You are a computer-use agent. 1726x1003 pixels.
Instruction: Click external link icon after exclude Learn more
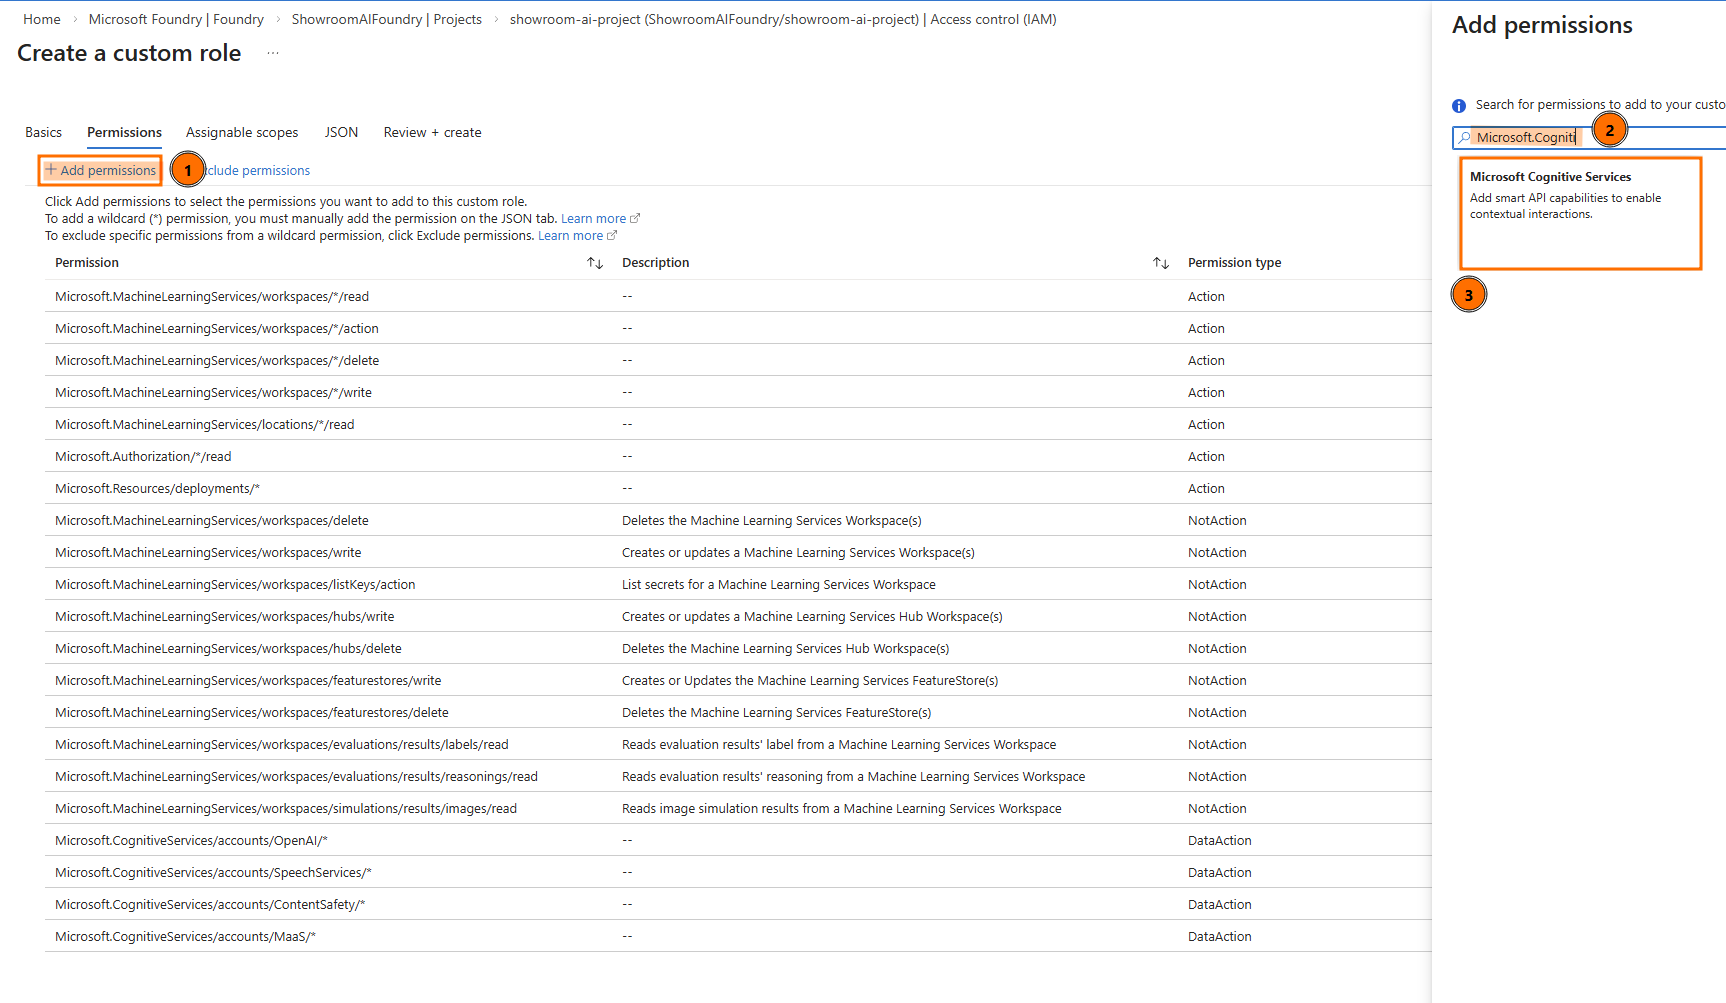pyautogui.click(x=612, y=235)
